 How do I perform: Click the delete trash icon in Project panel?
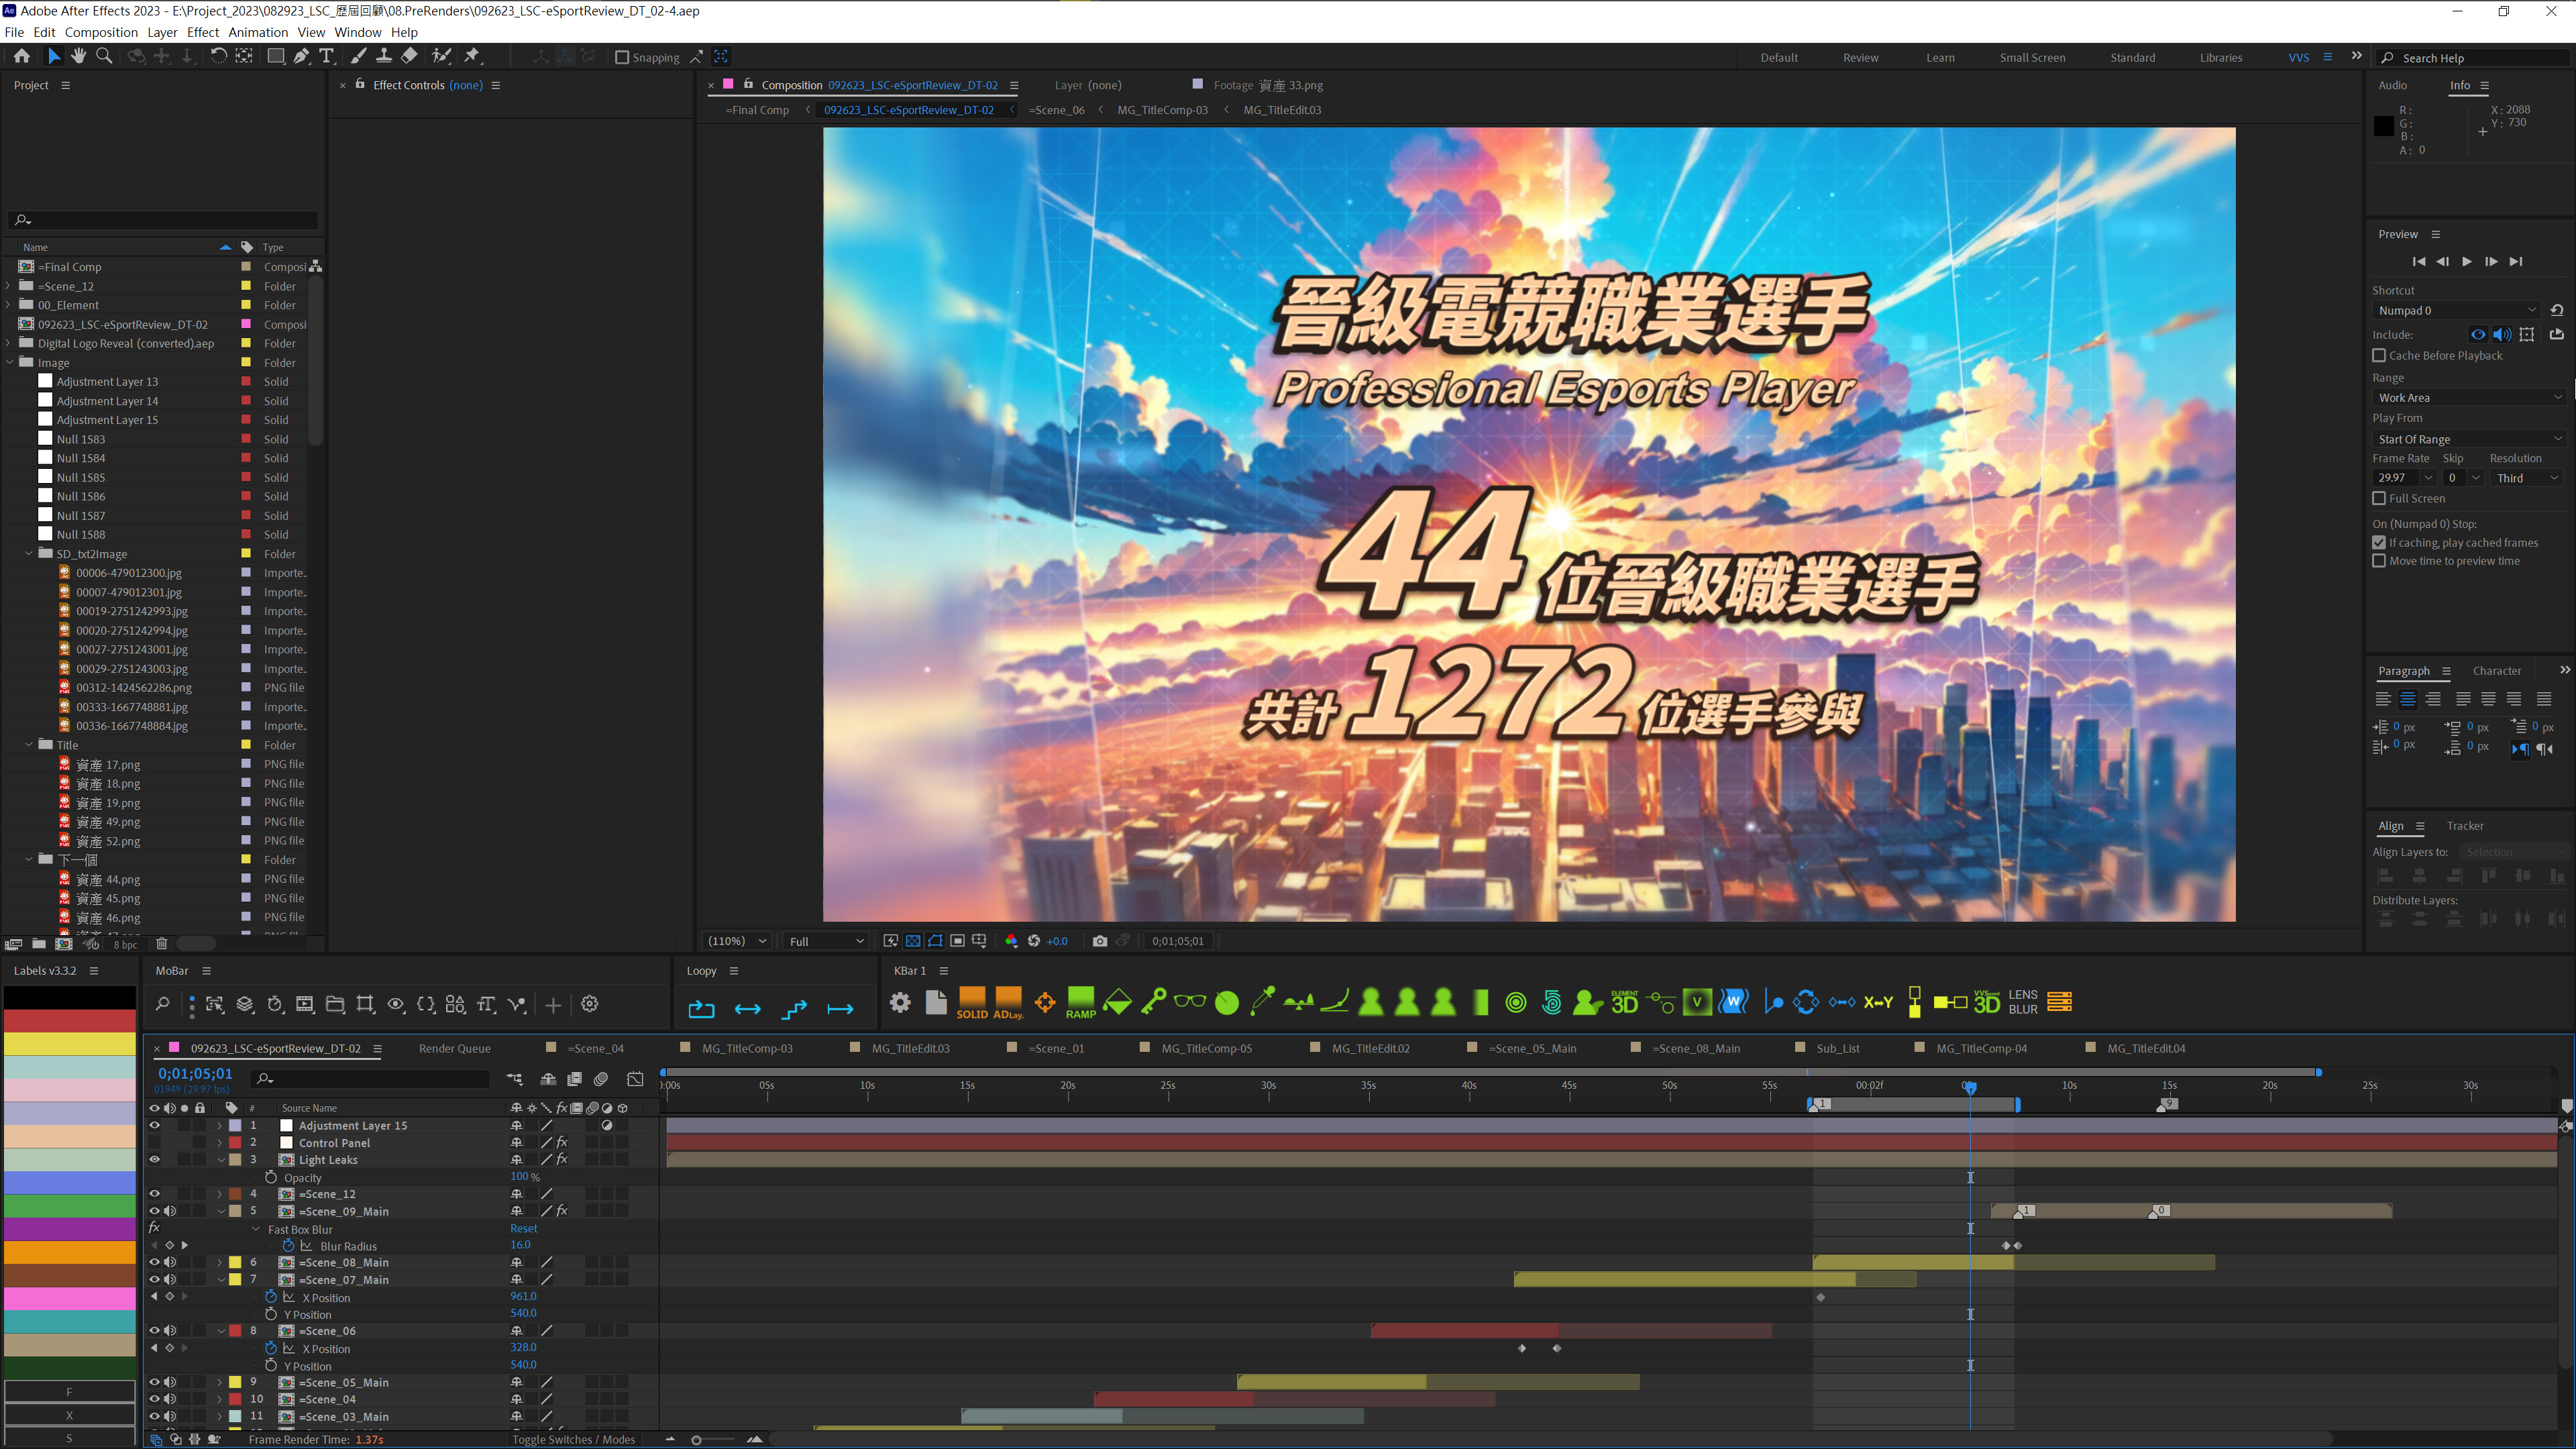click(x=162, y=944)
